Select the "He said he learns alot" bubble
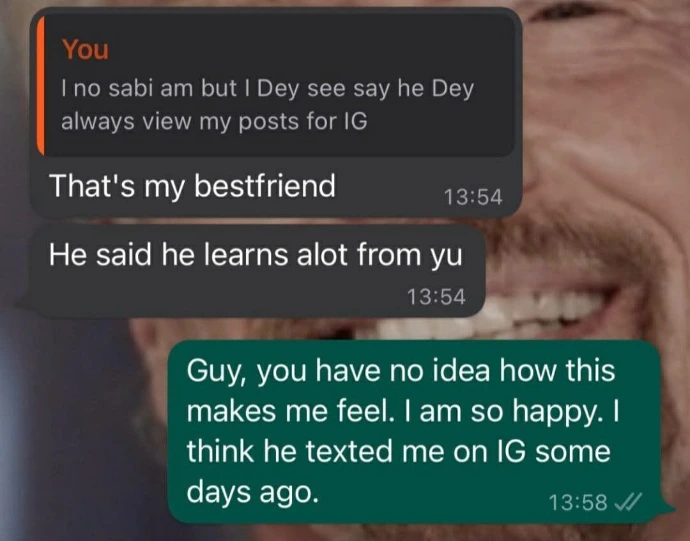690x541 pixels. pyautogui.click(x=257, y=271)
